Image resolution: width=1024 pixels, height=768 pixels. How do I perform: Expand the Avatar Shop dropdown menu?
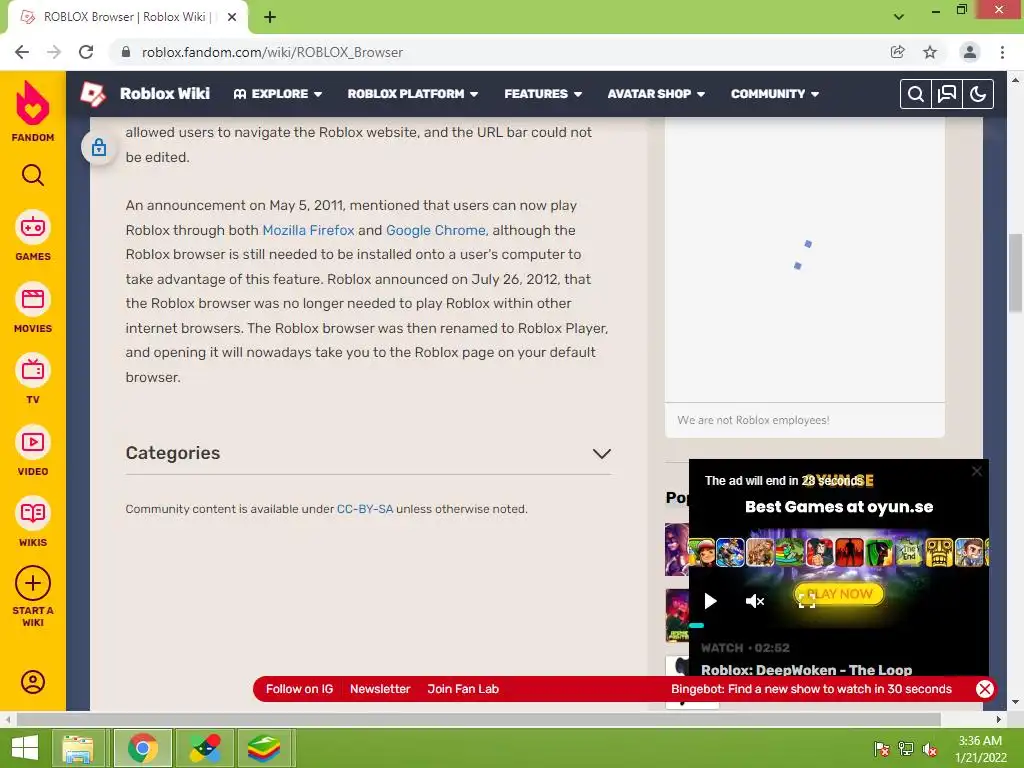click(656, 94)
